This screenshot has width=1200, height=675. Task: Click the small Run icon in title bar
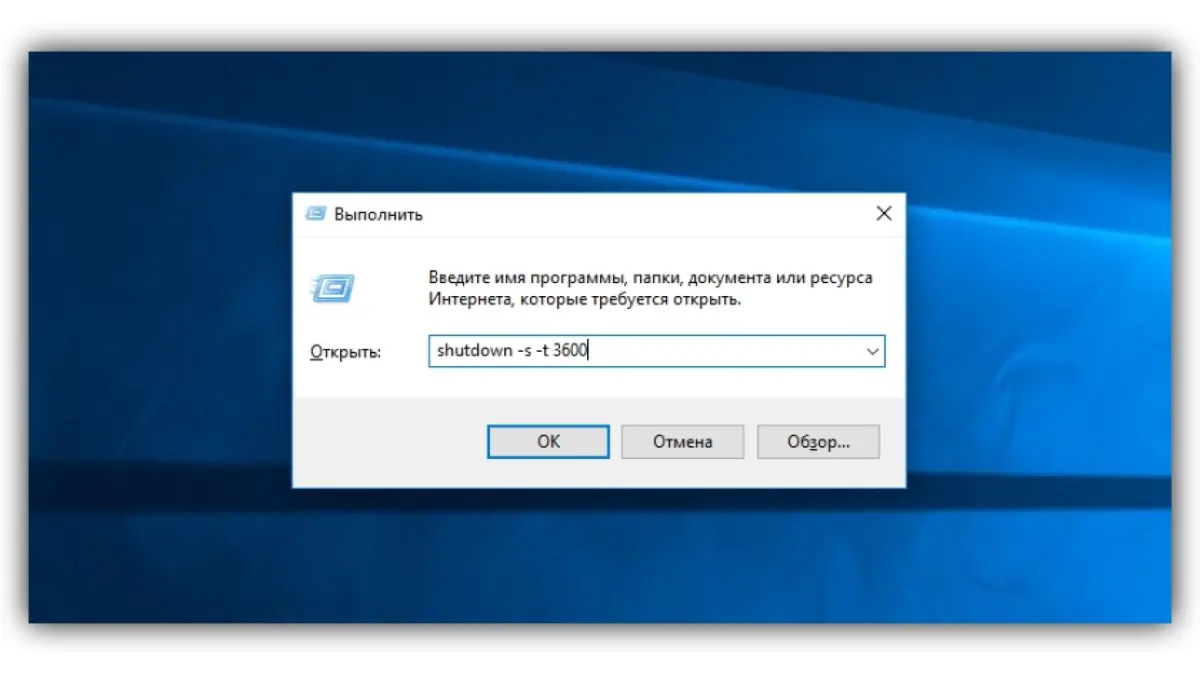click(316, 214)
